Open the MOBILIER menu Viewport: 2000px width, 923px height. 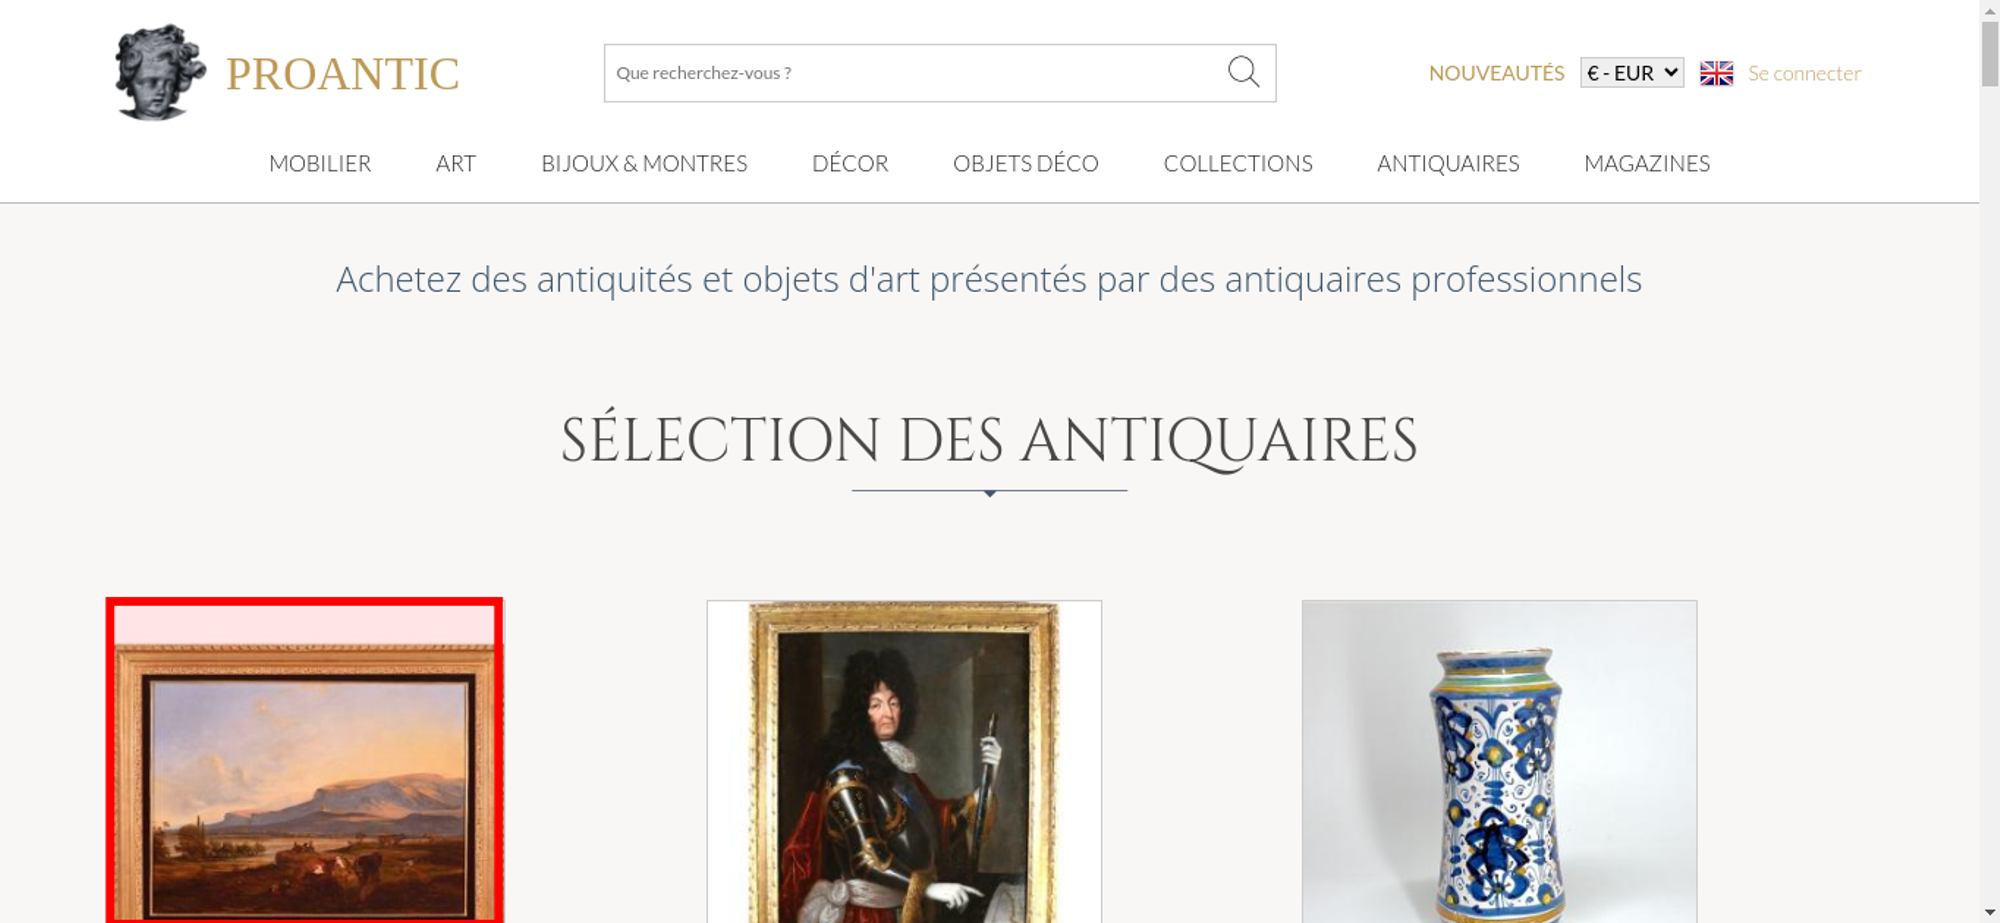point(320,163)
